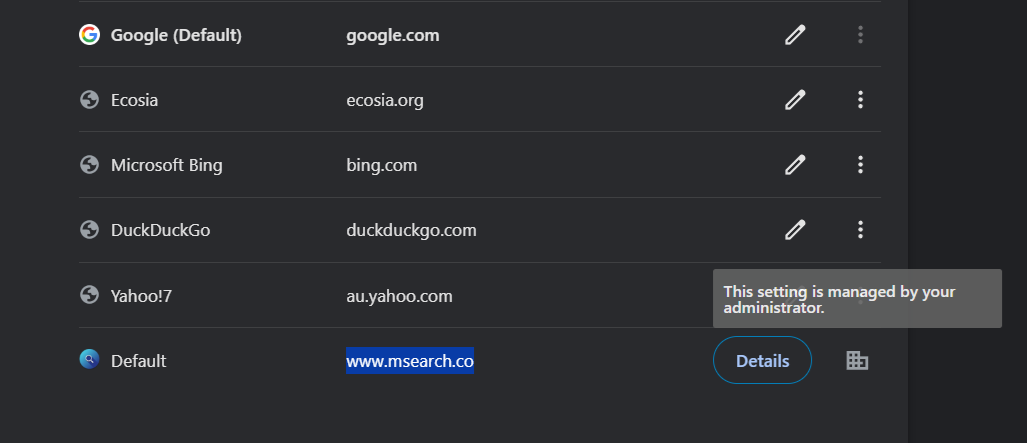Edit the Google (Default) search engine
The image size is (1027, 443).
coord(795,35)
